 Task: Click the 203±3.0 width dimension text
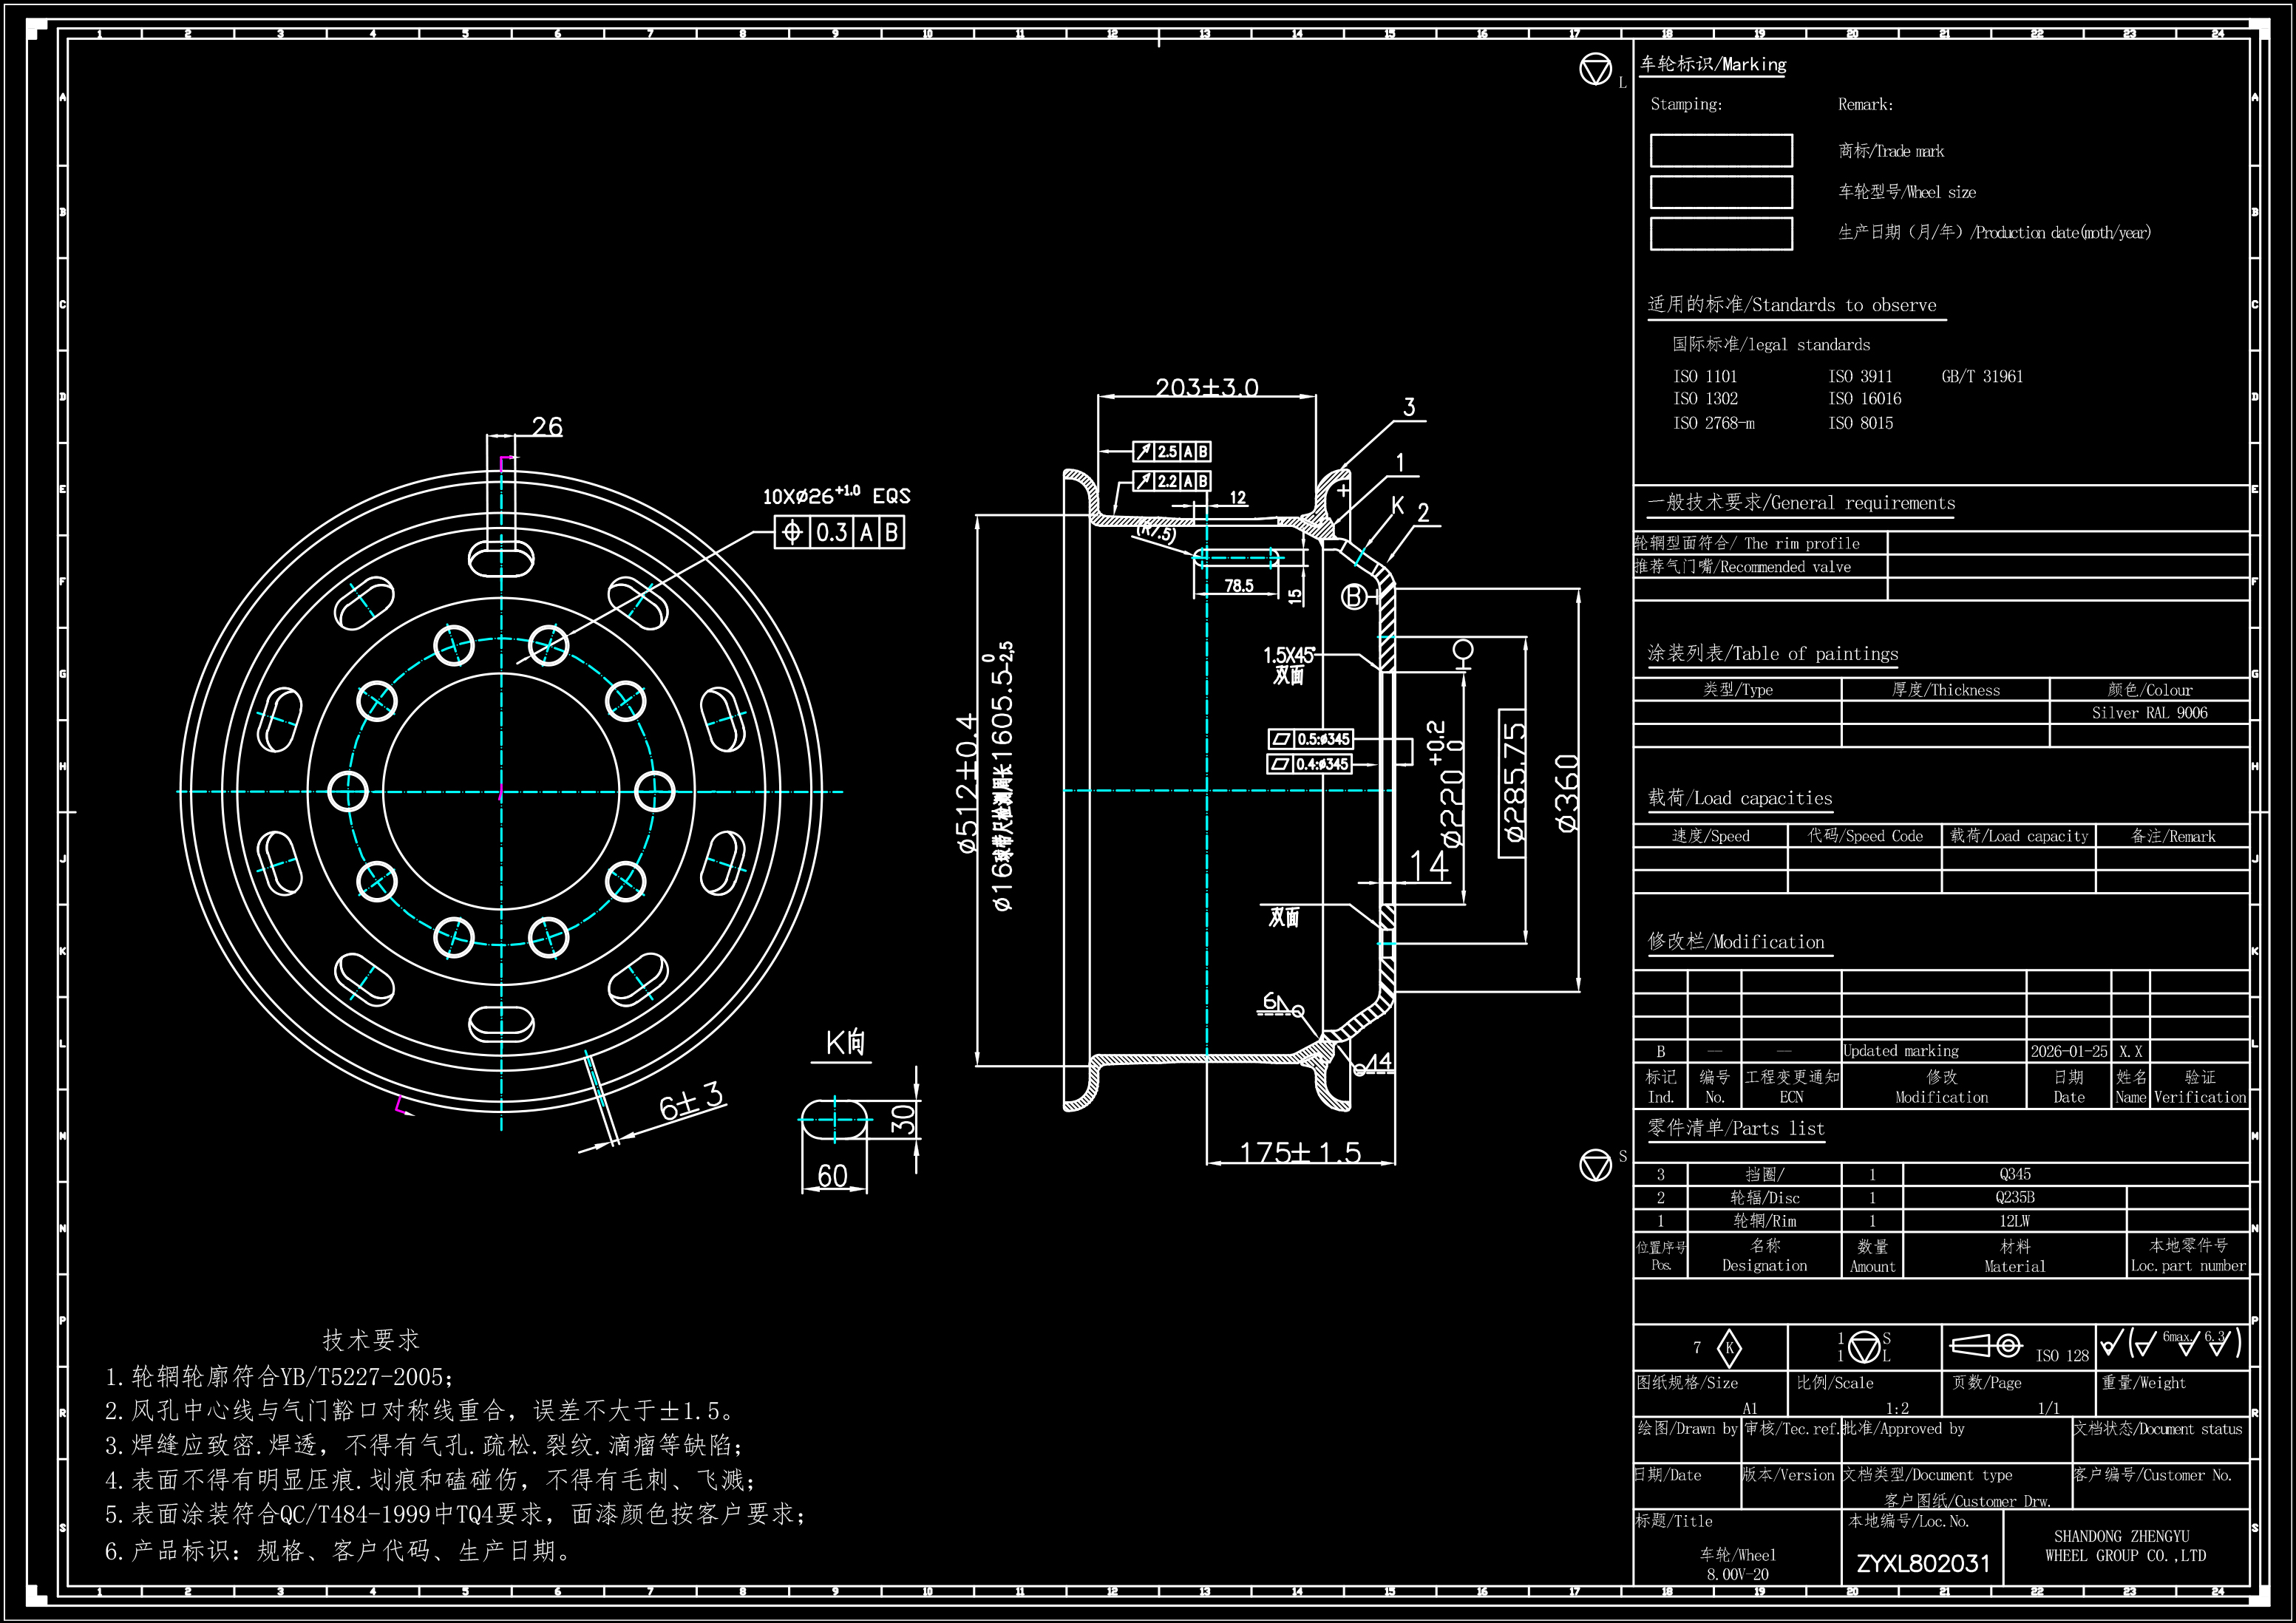(1207, 387)
